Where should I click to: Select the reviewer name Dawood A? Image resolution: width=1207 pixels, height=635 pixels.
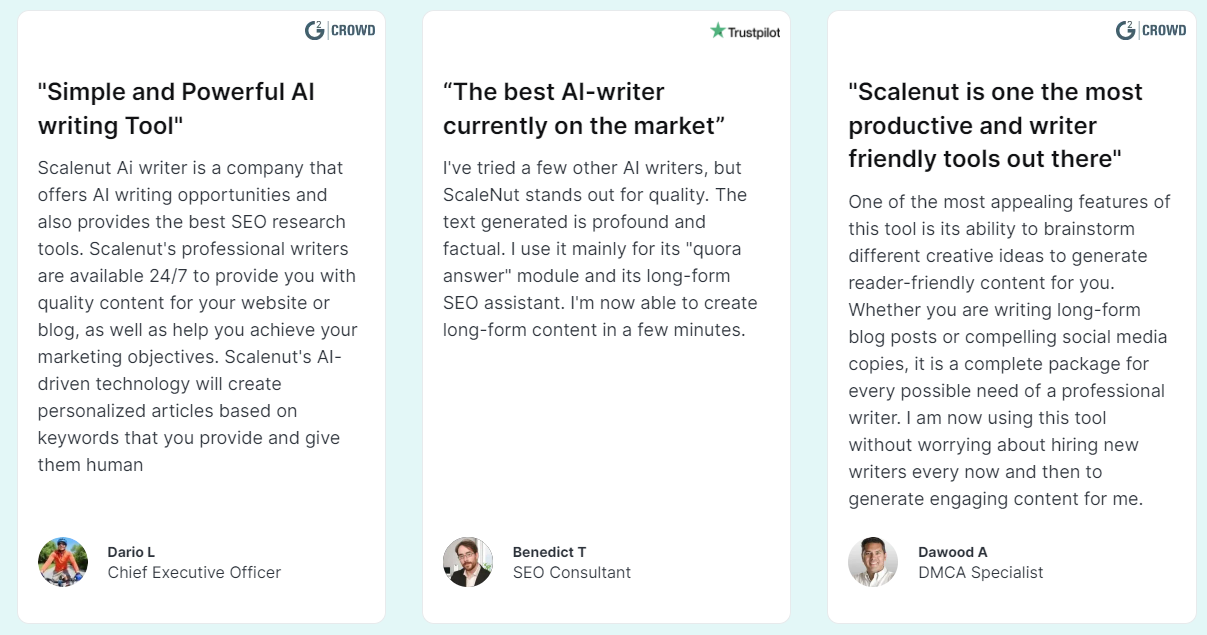(x=952, y=552)
